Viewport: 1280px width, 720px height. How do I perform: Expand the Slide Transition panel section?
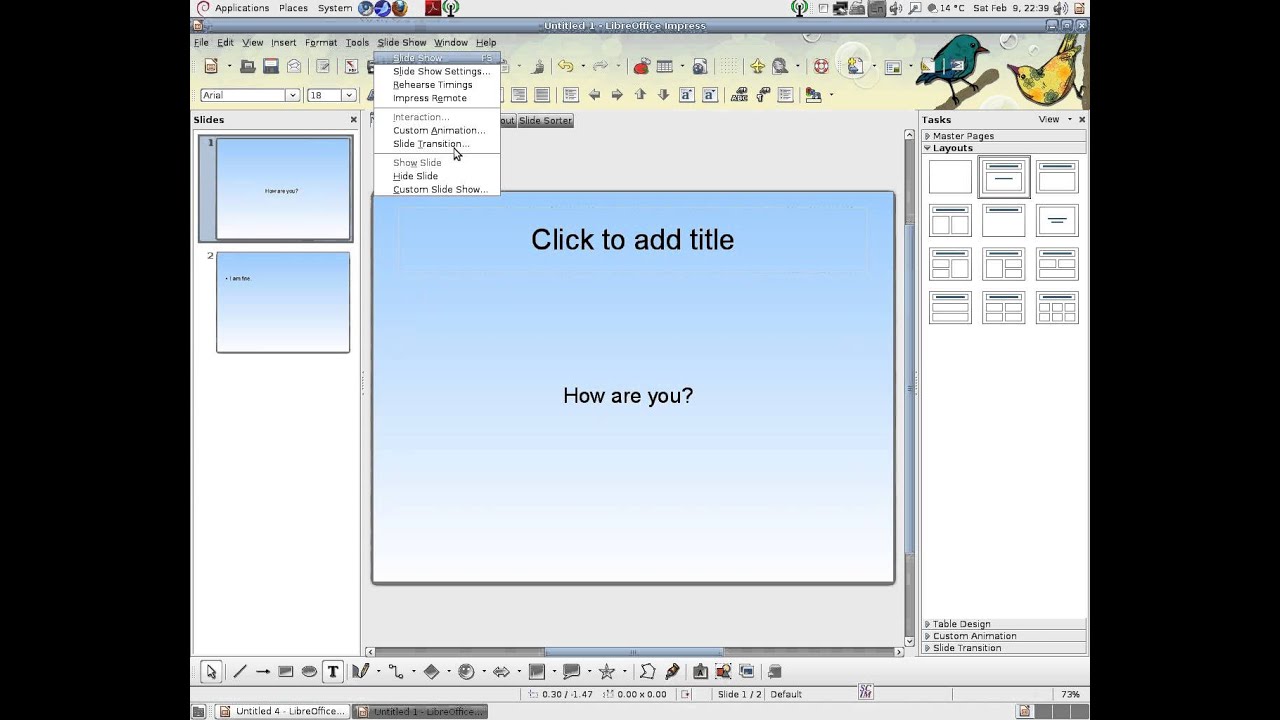(x=1004, y=648)
